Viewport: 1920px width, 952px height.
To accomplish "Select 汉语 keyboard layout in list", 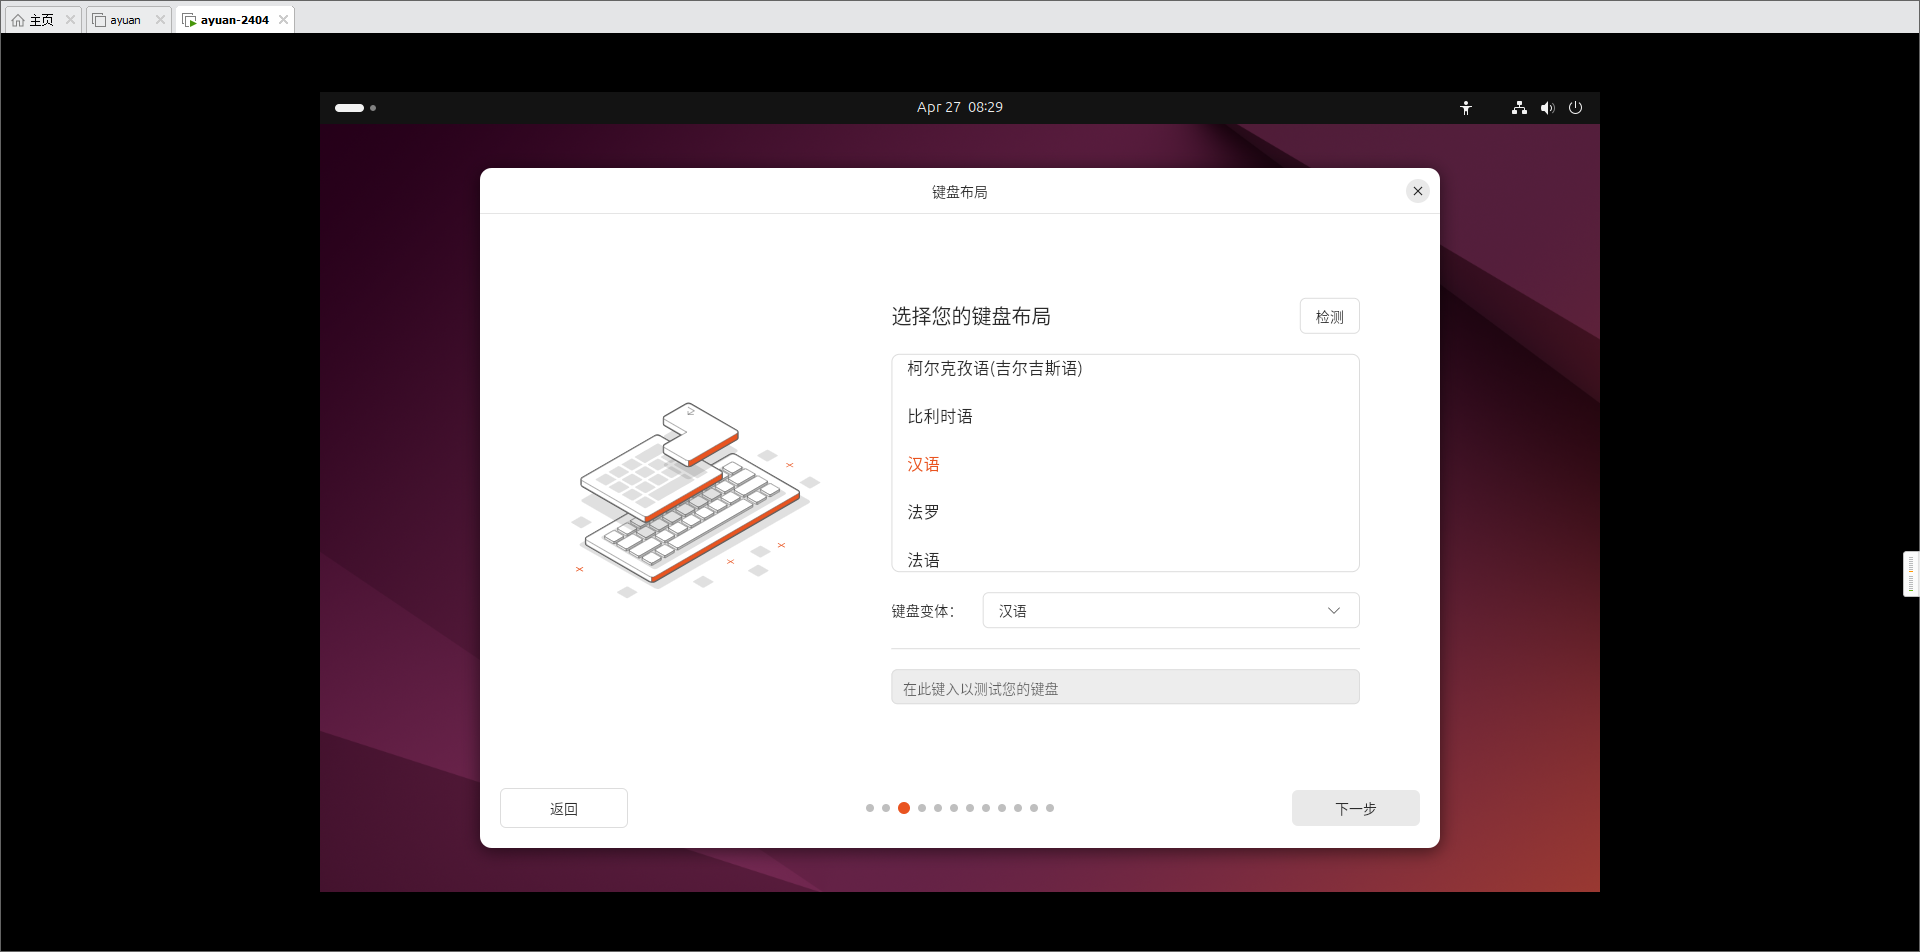I will pyautogui.click(x=1125, y=464).
